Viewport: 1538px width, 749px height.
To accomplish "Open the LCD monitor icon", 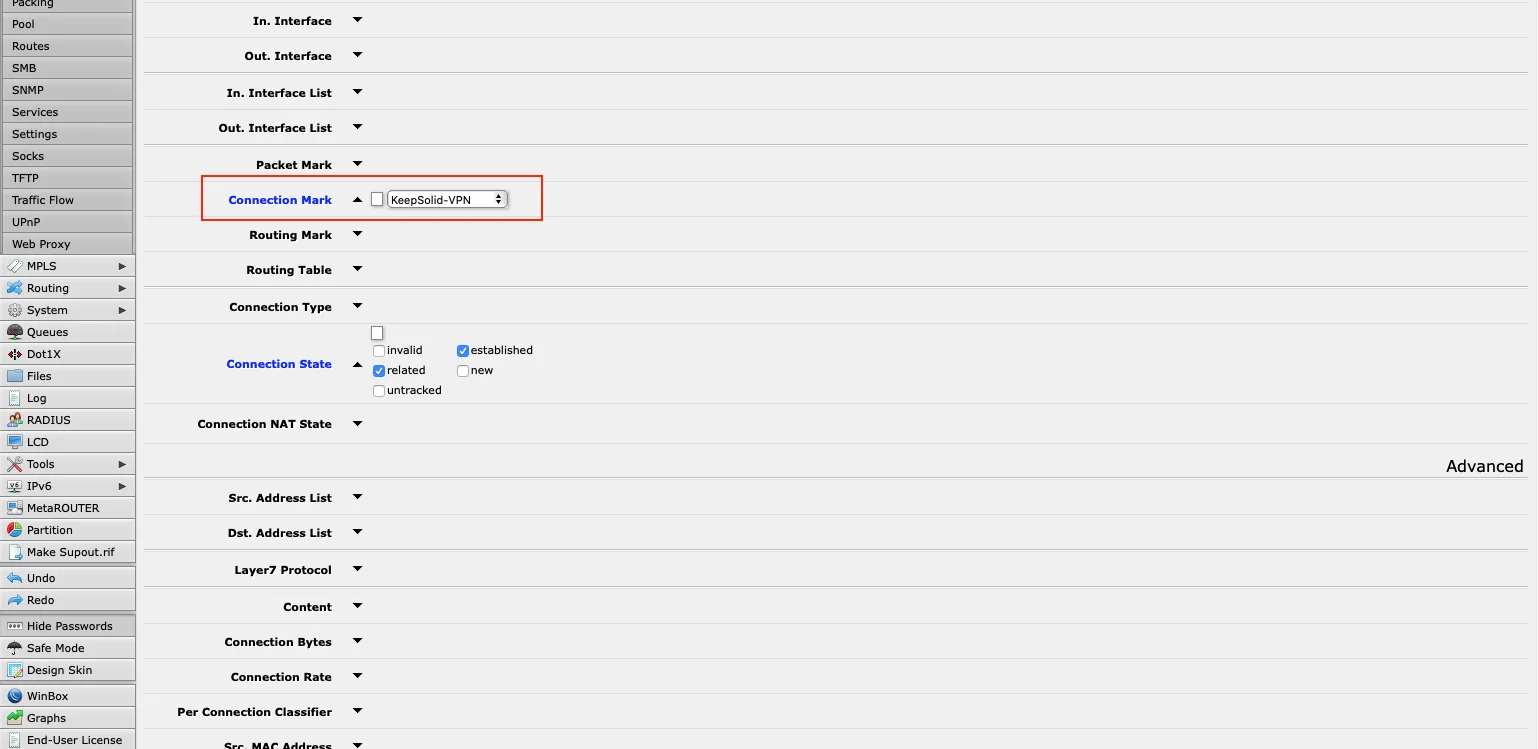I will 15,442.
